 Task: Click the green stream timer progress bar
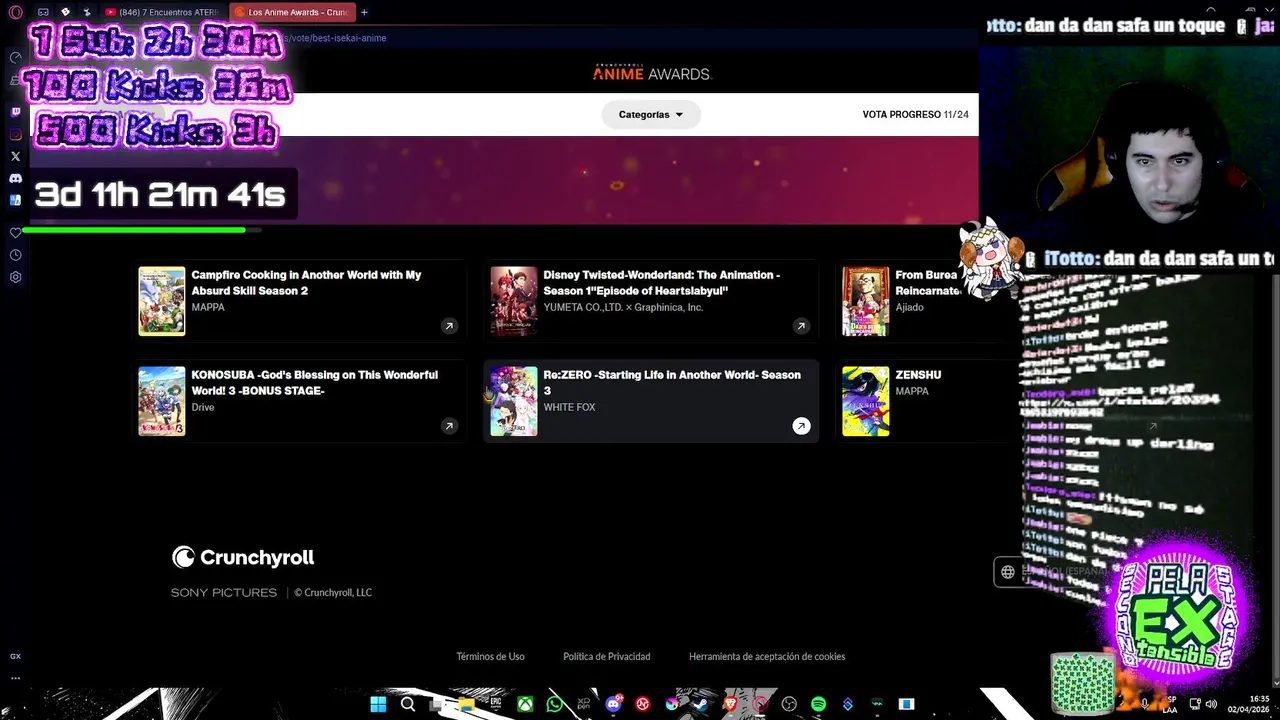(x=141, y=230)
